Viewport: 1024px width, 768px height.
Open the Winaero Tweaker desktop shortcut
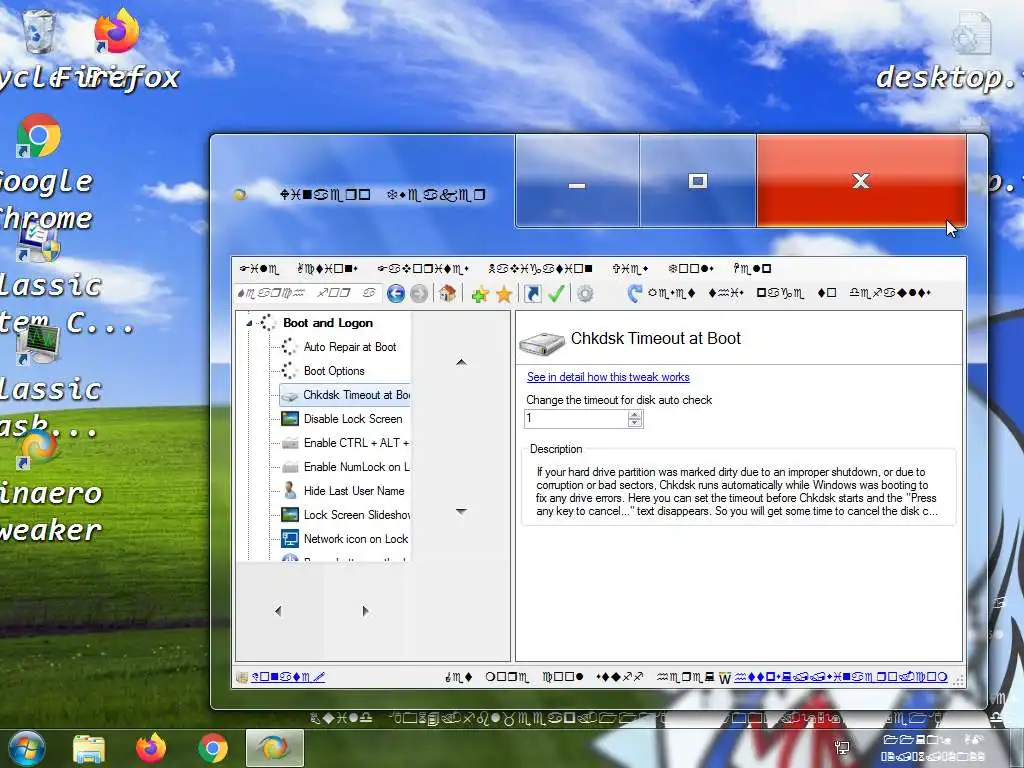[38, 451]
